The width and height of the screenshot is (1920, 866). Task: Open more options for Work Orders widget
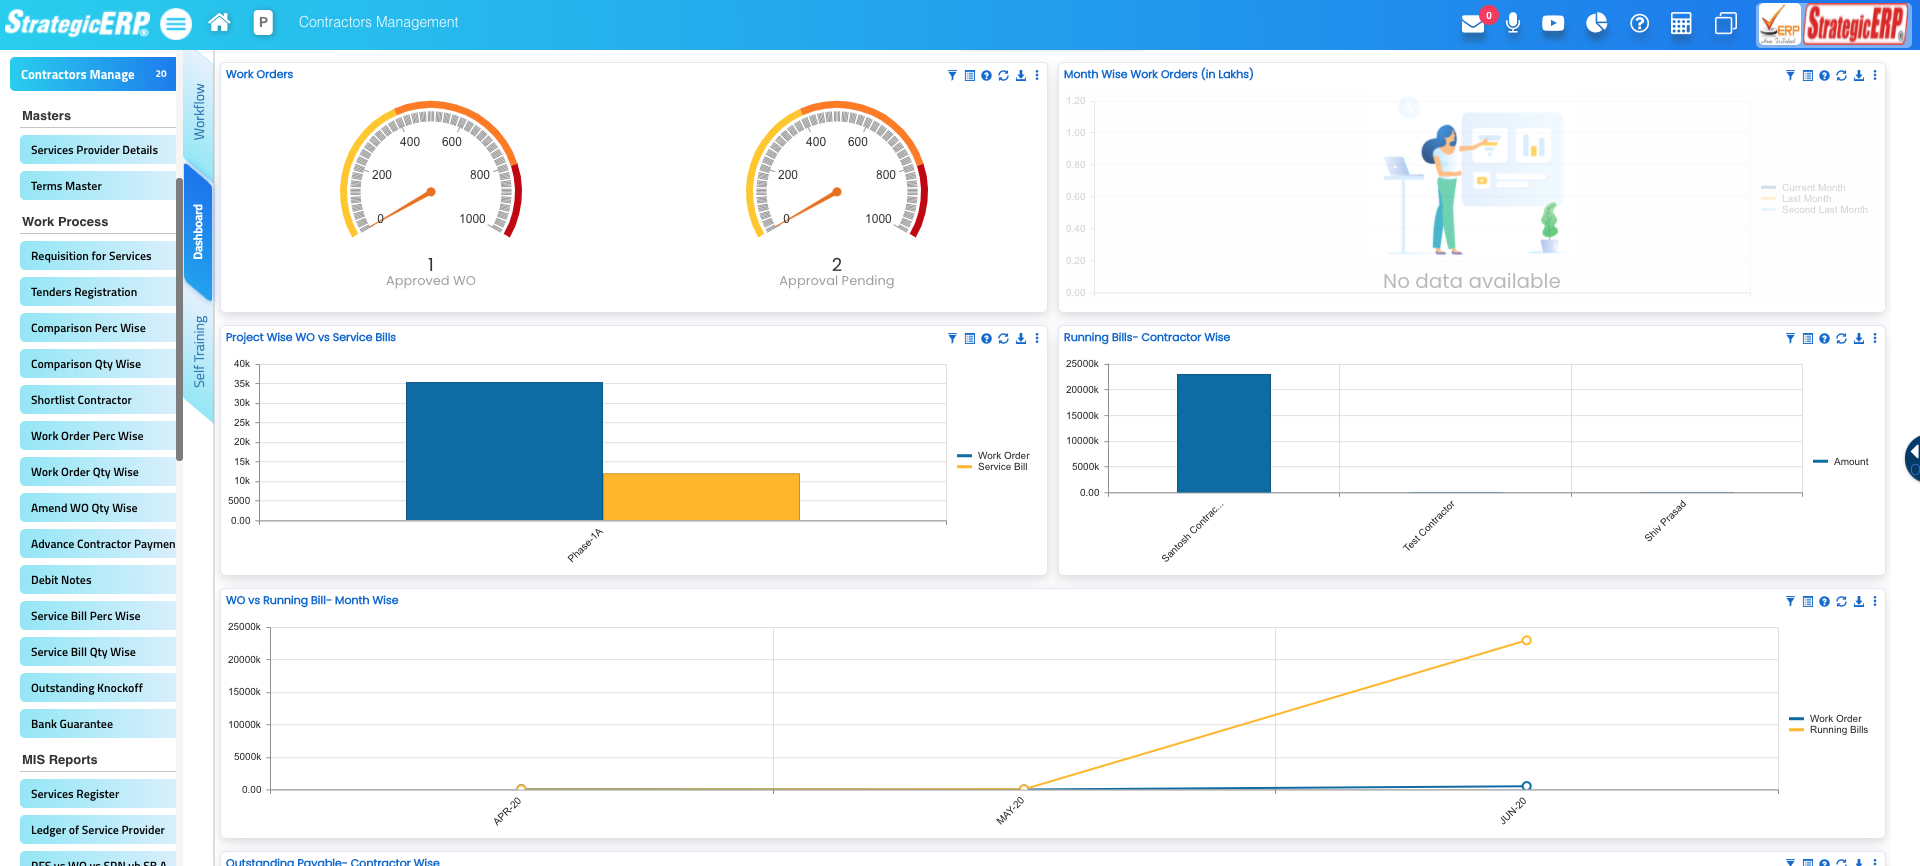tap(1037, 75)
